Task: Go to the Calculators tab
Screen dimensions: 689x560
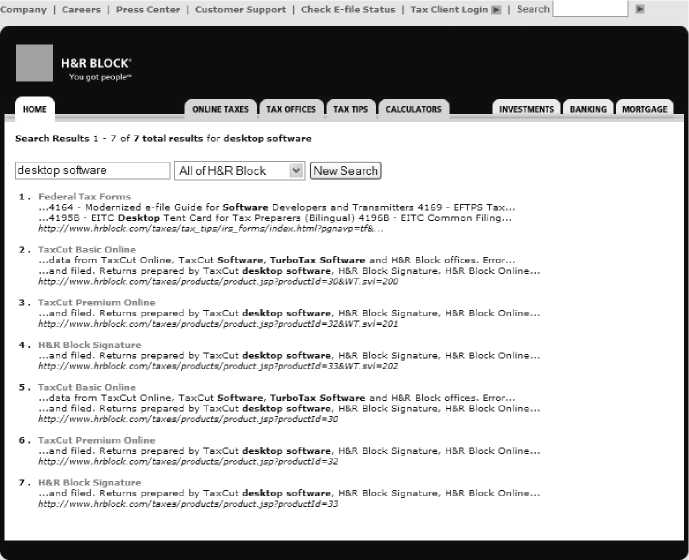Action: (413, 109)
